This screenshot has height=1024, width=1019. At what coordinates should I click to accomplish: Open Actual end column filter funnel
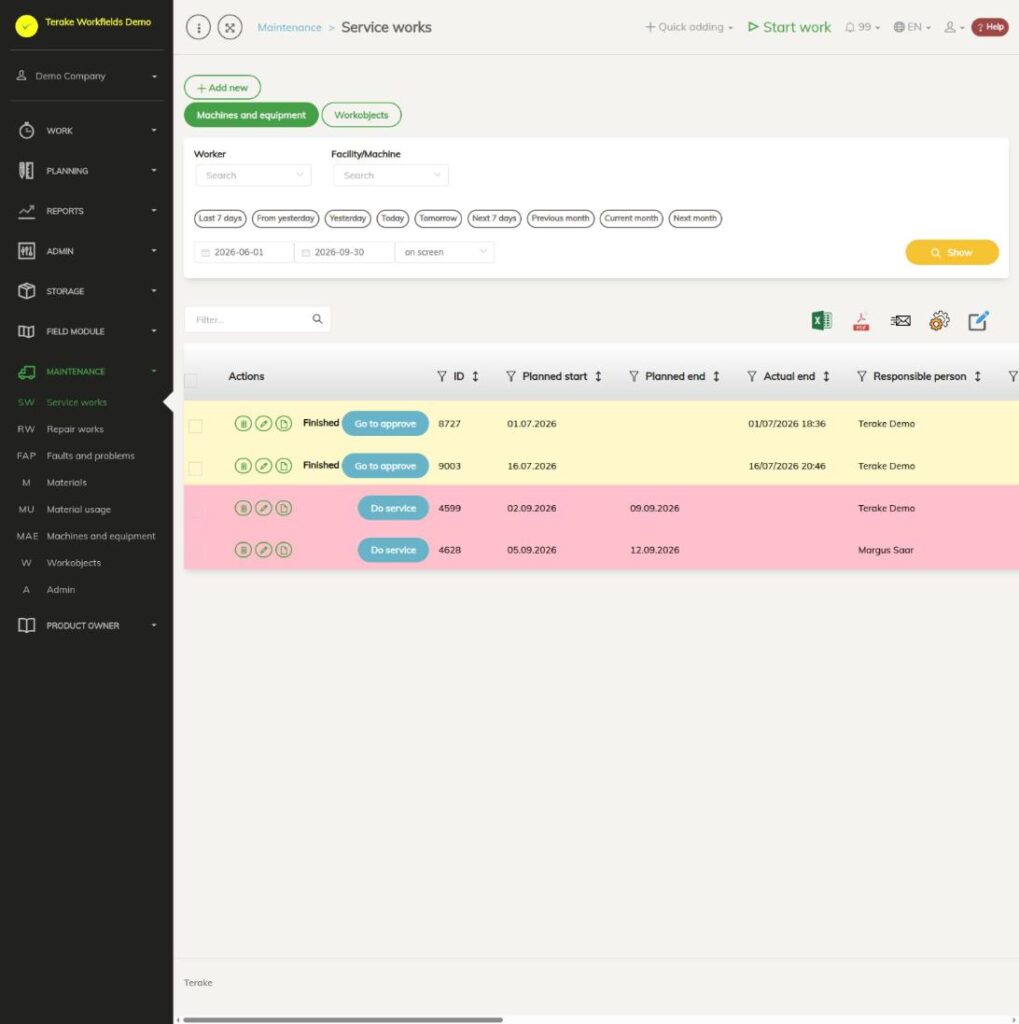tap(752, 376)
